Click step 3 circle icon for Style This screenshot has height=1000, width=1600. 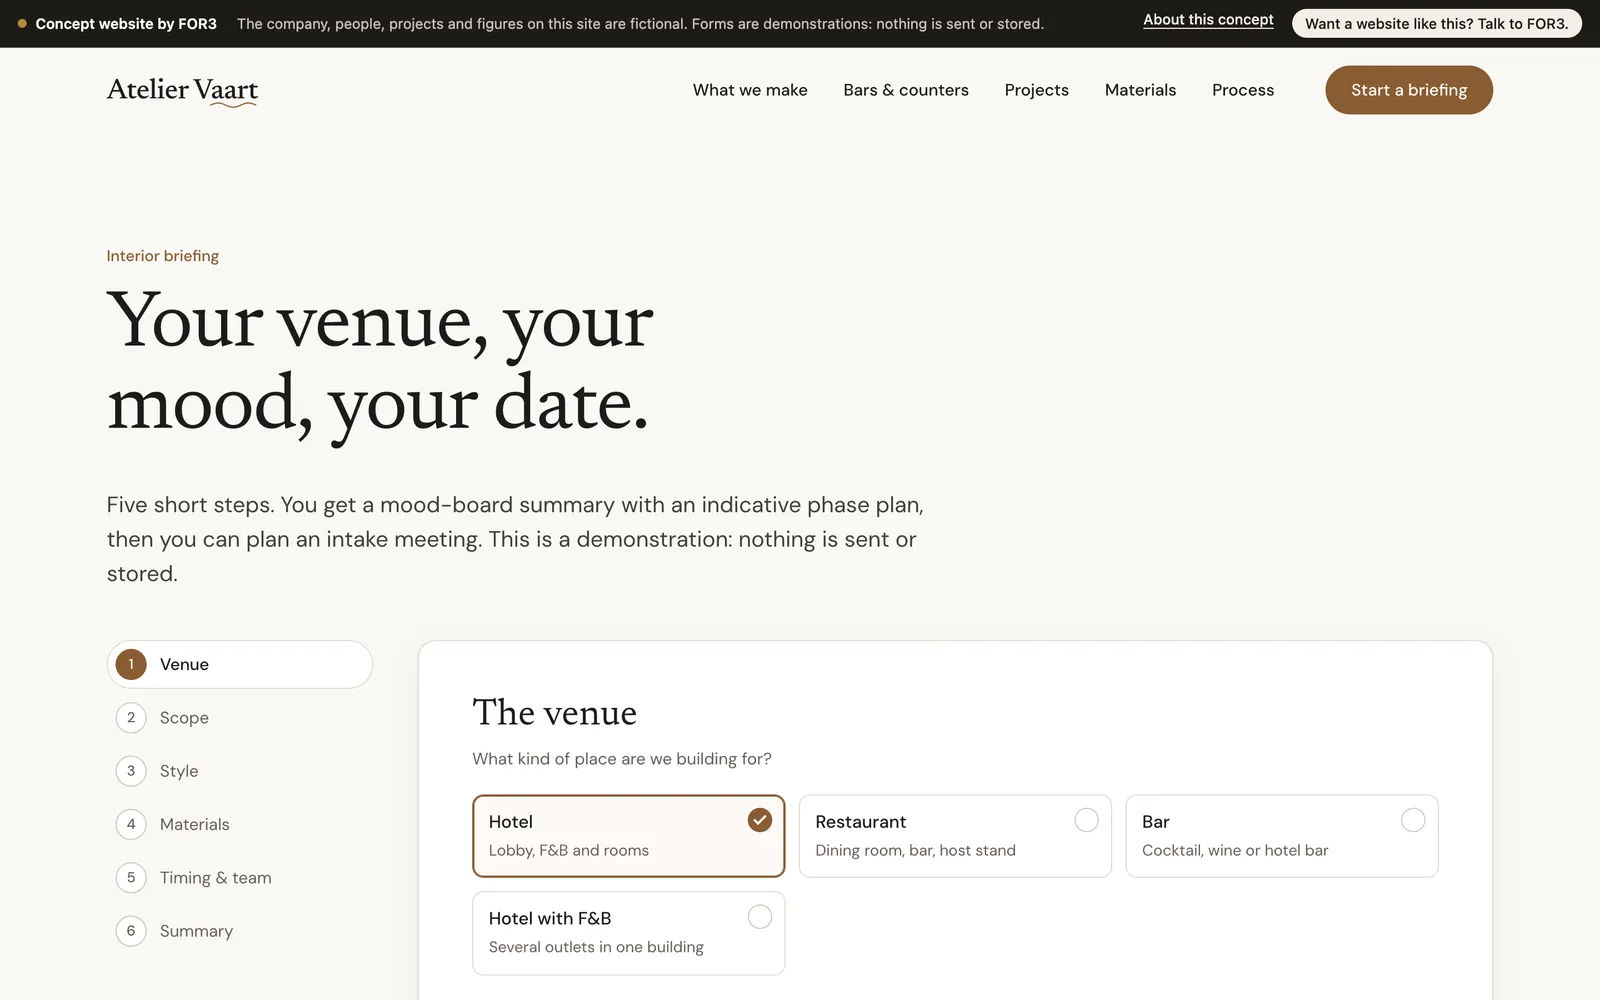[x=131, y=771]
